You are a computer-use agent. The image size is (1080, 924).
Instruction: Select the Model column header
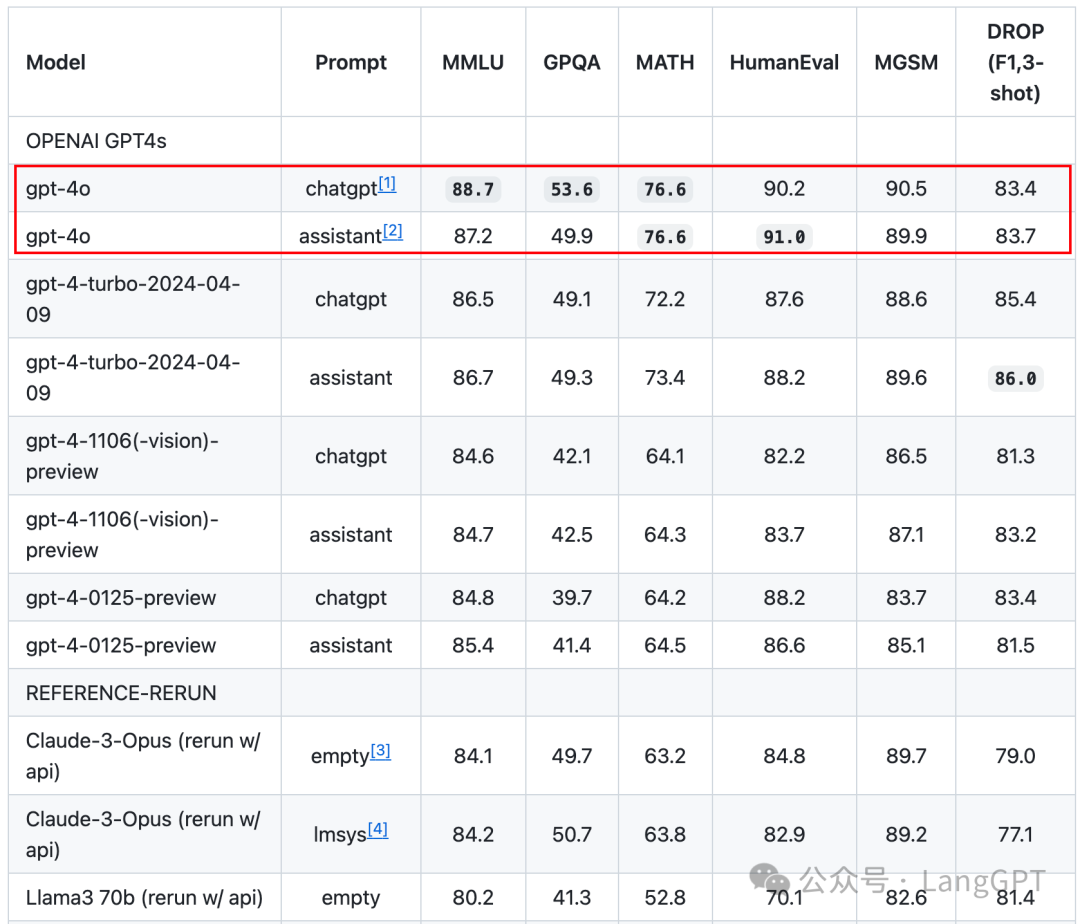pyautogui.click(x=56, y=62)
